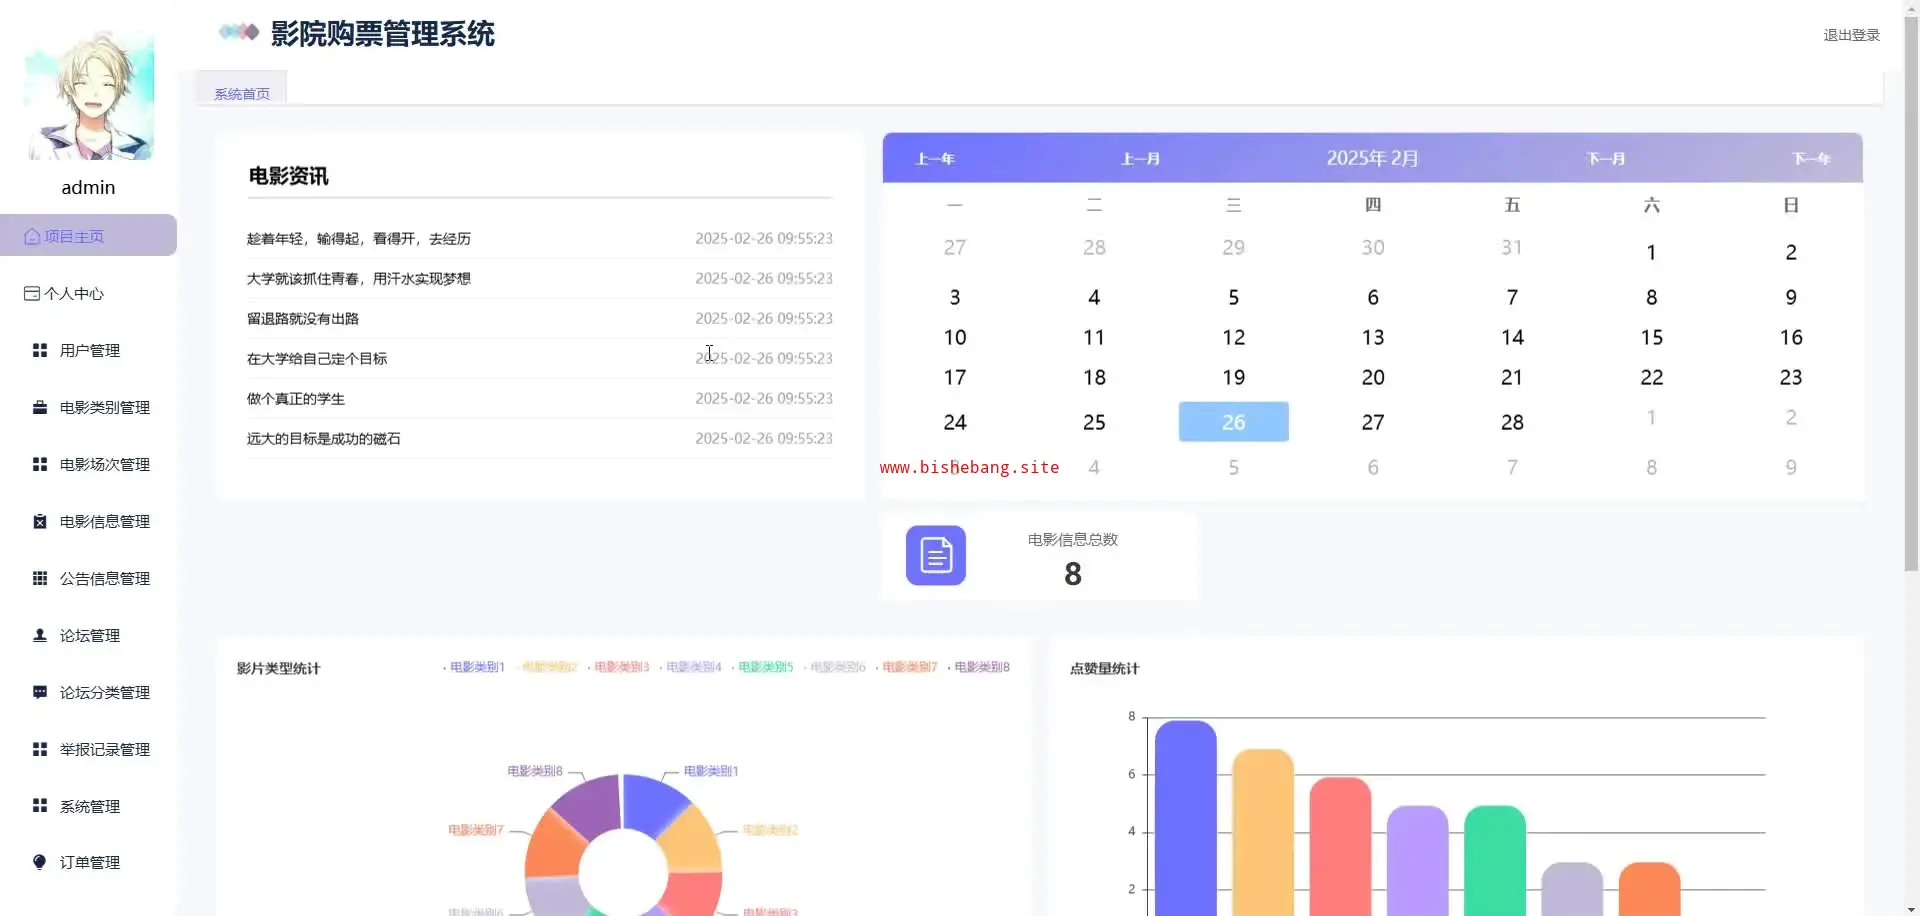Select date 25 in the calendar
1920x916 pixels.
click(x=1094, y=422)
